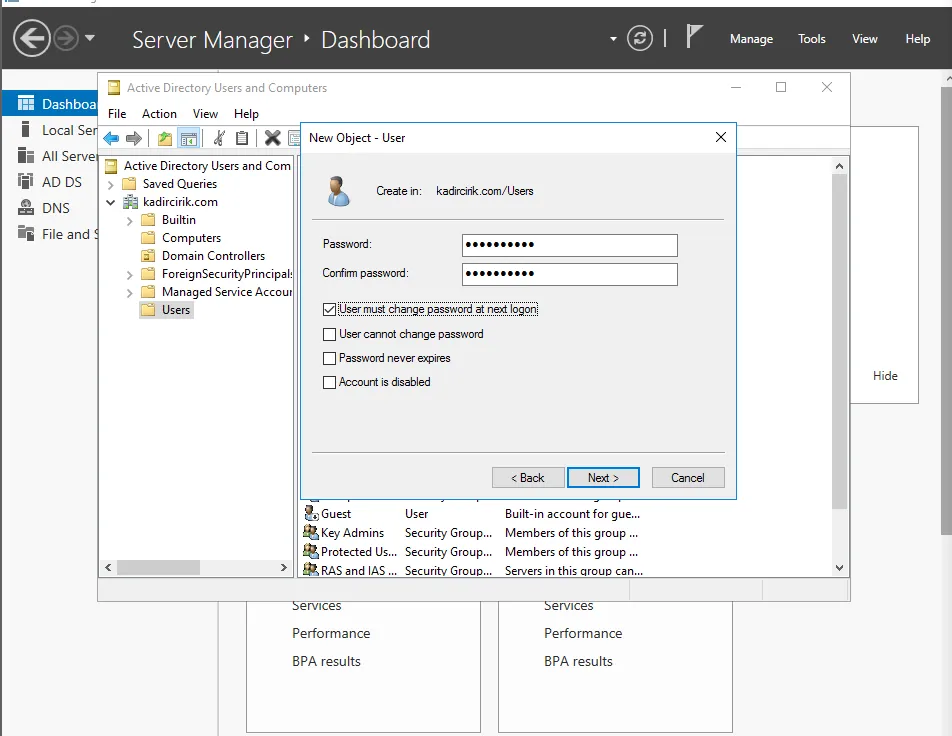Click the Copy clipboard toolbar icon
The image size is (952, 736).
pyautogui.click(x=242, y=138)
